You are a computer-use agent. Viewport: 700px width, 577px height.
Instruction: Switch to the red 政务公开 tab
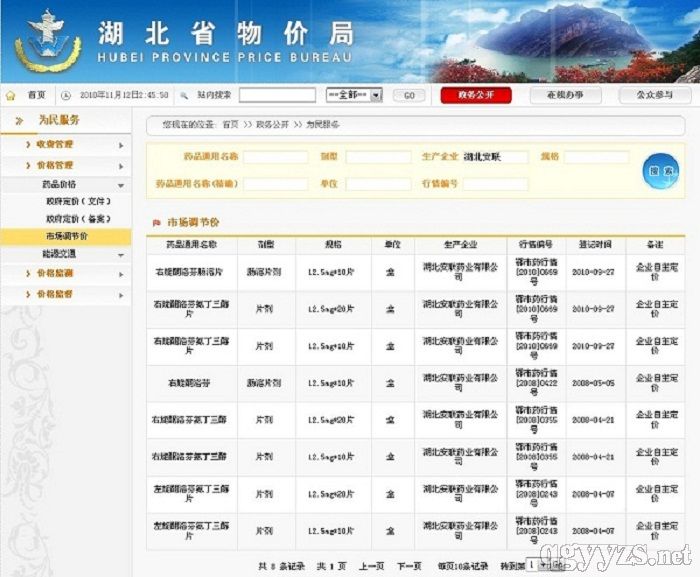click(x=475, y=95)
